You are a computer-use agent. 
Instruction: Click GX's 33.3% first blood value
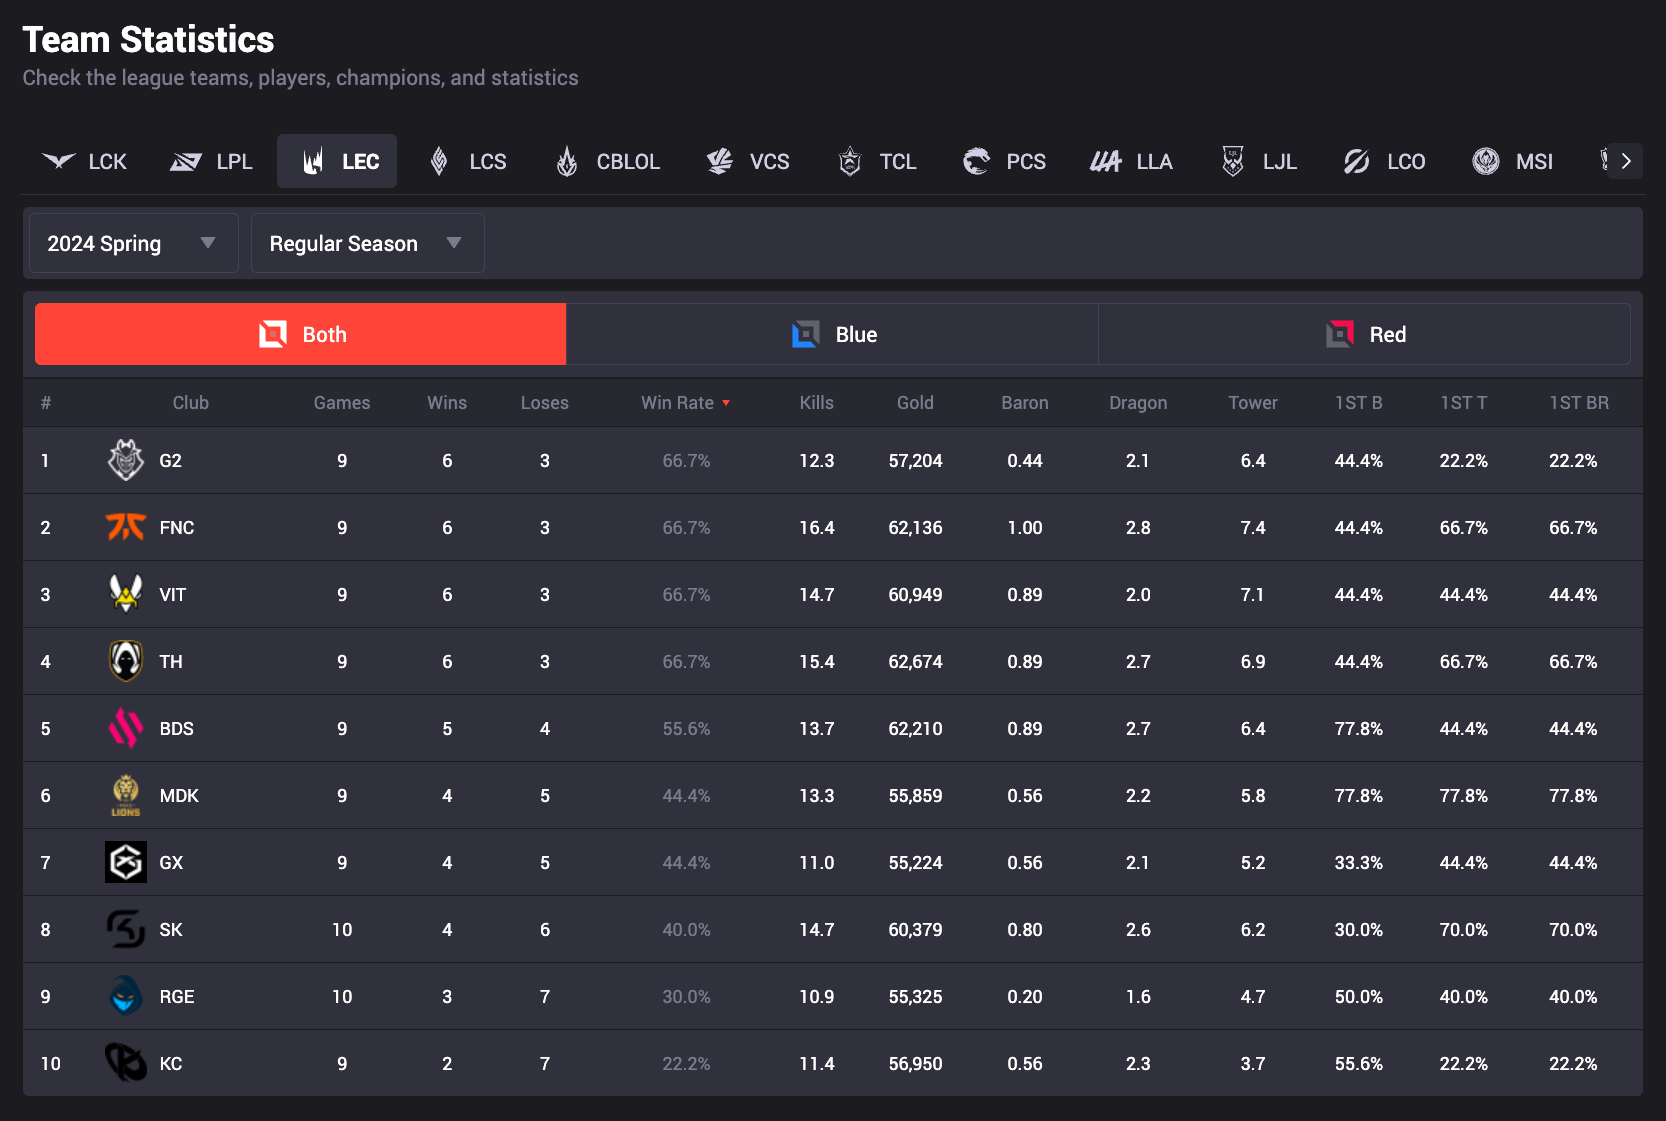click(x=1359, y=862)
